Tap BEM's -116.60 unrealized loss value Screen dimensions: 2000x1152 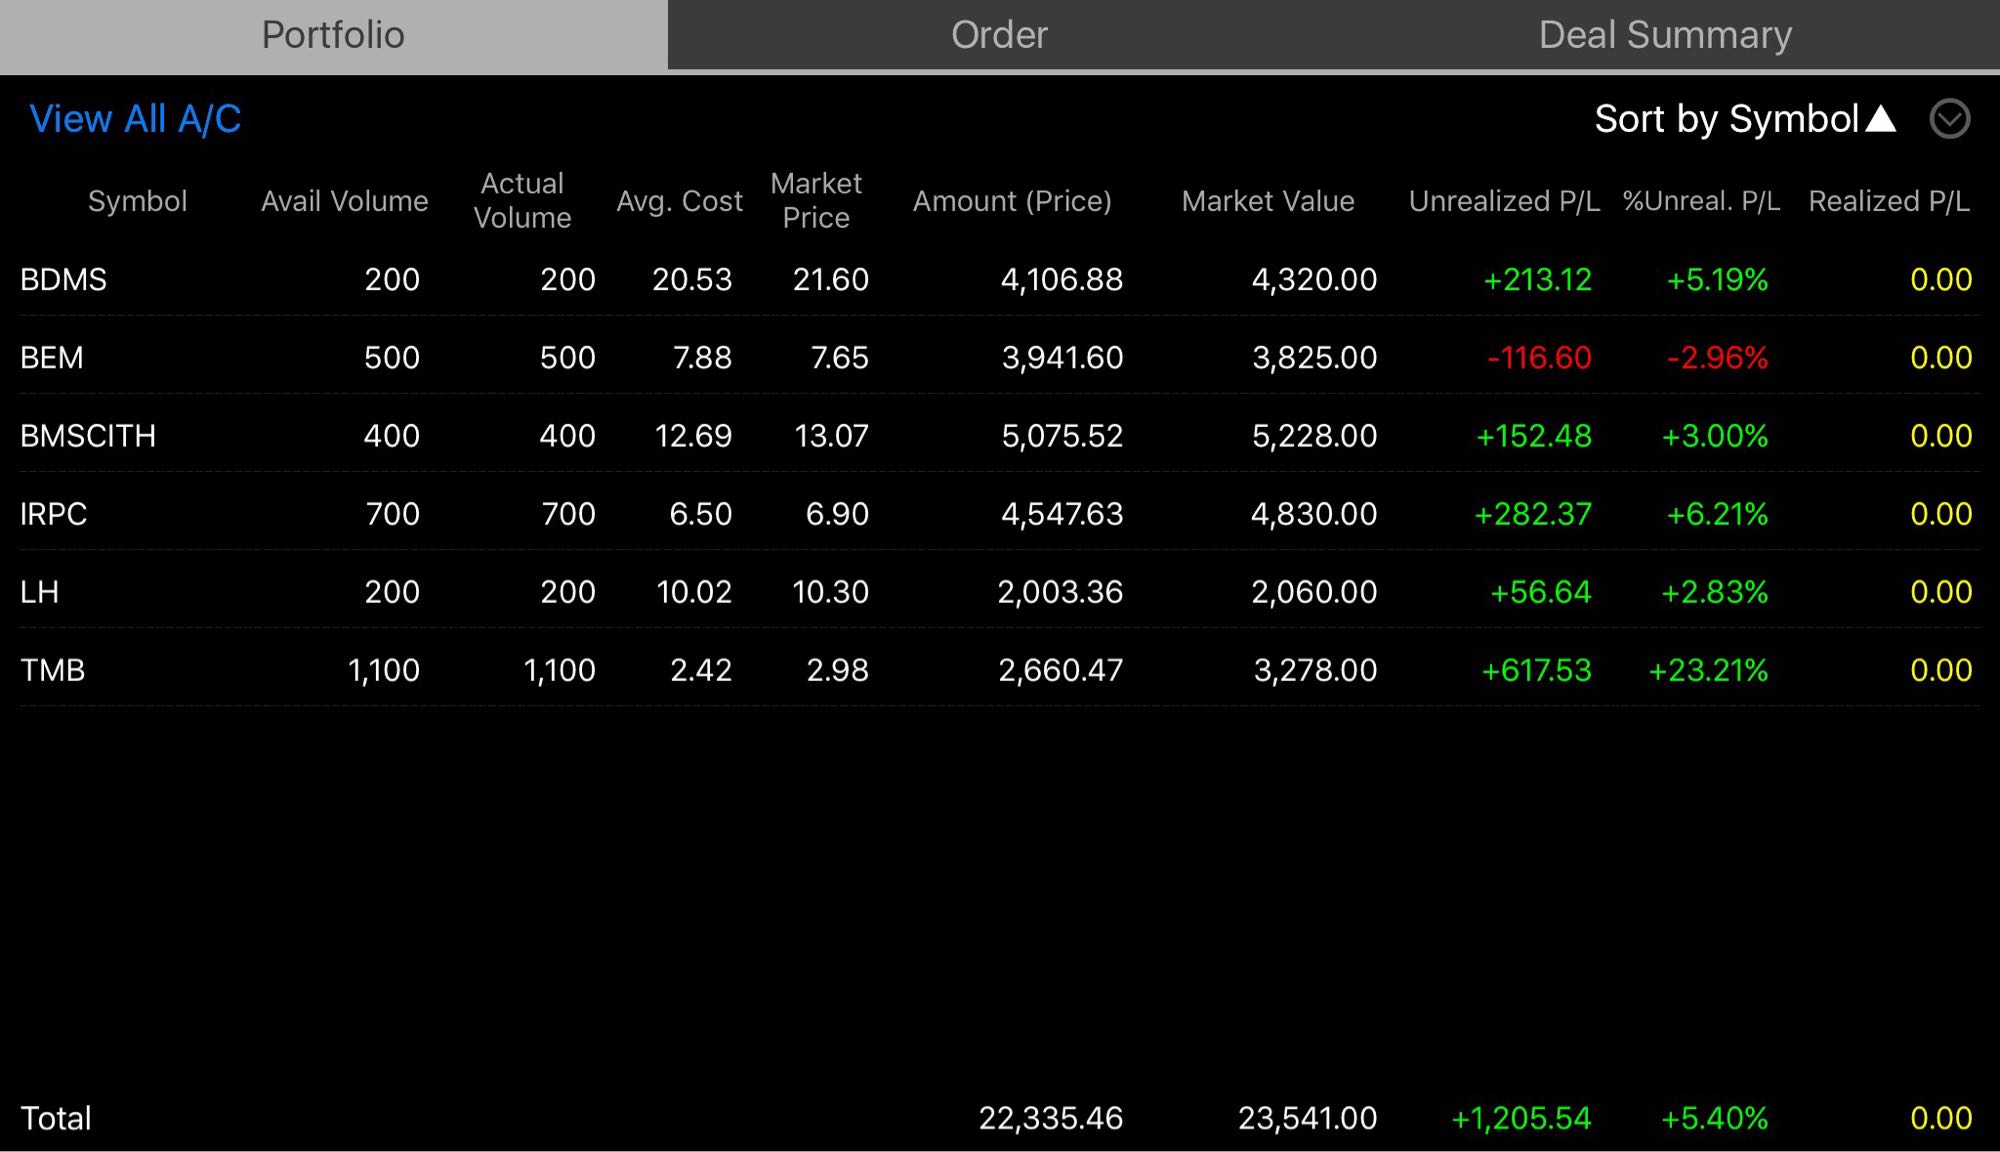[1538, 357]
